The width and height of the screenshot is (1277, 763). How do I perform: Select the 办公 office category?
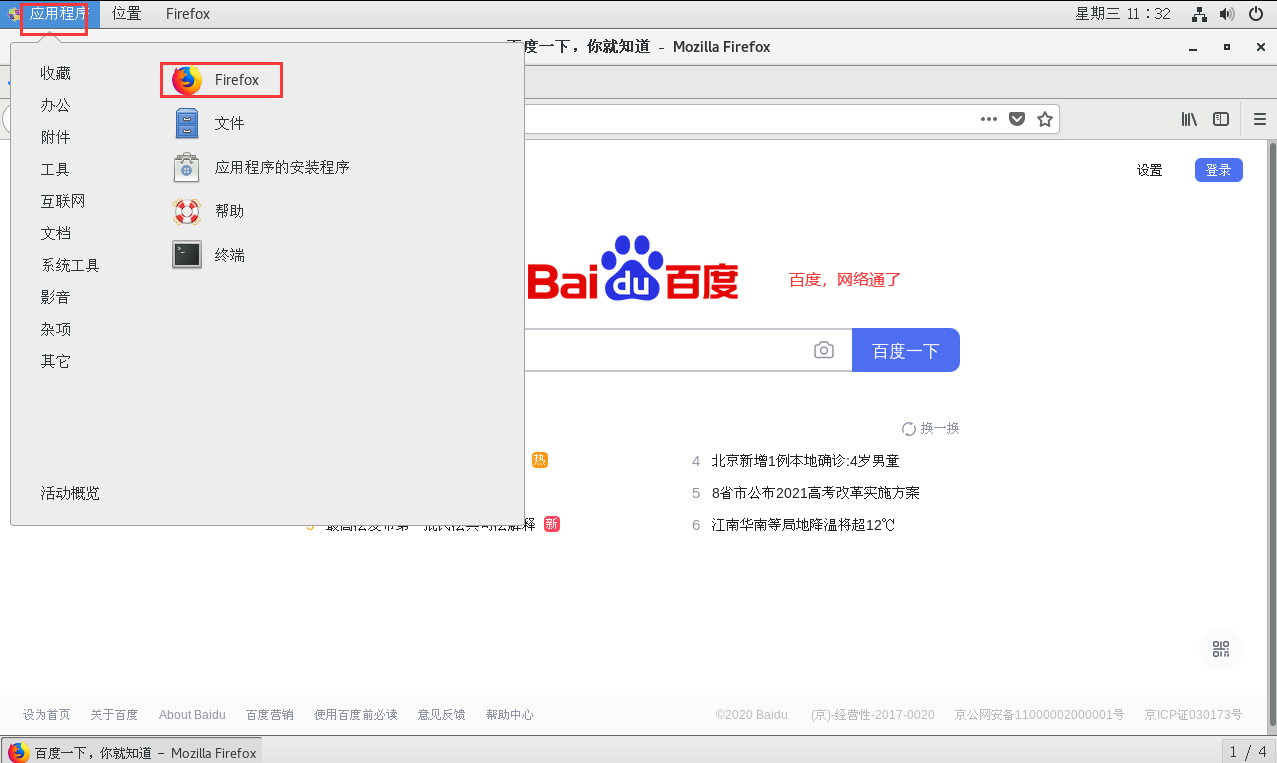coord(56,105)
